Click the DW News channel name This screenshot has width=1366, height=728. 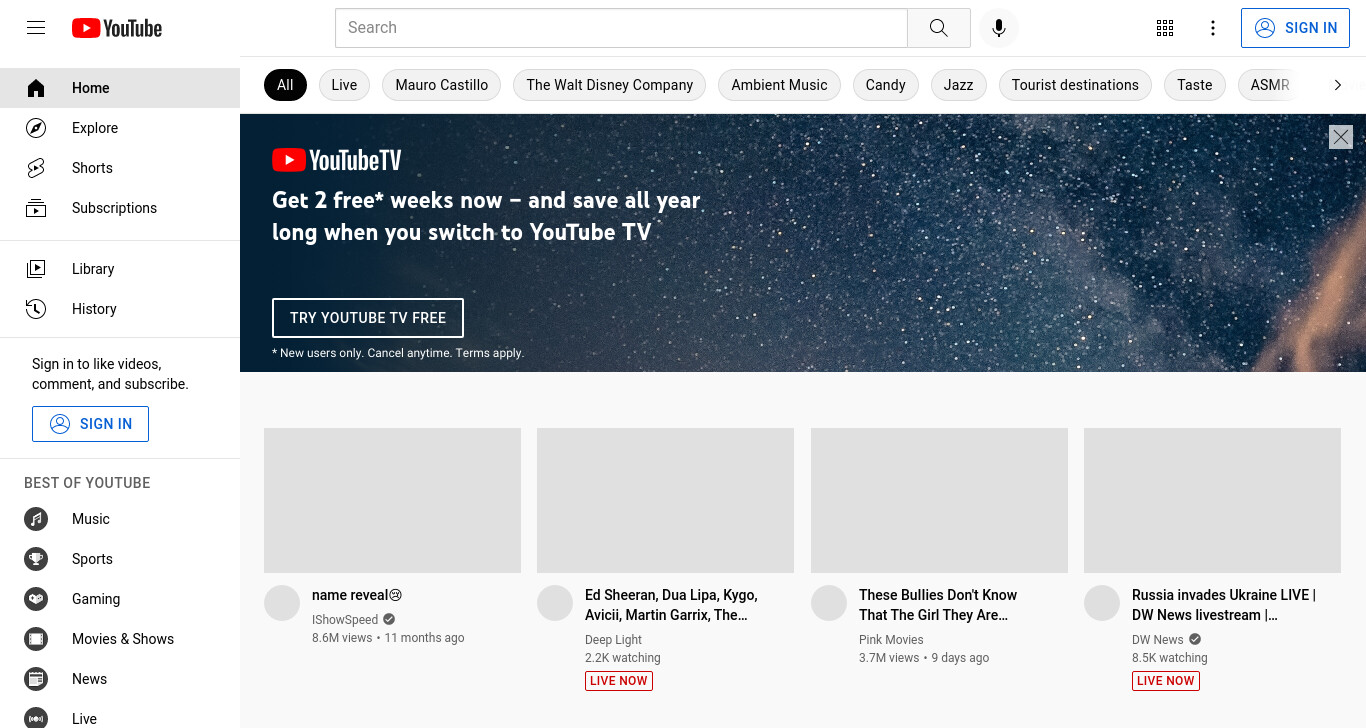click(x=1158, y=640)
